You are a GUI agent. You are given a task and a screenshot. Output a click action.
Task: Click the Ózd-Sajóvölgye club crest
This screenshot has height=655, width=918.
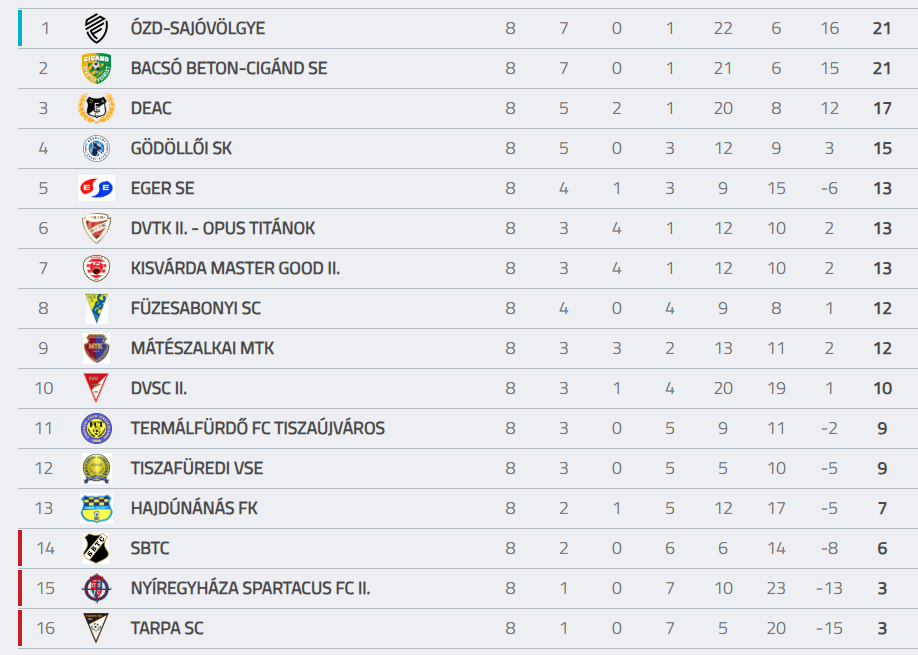click(96, 28)
